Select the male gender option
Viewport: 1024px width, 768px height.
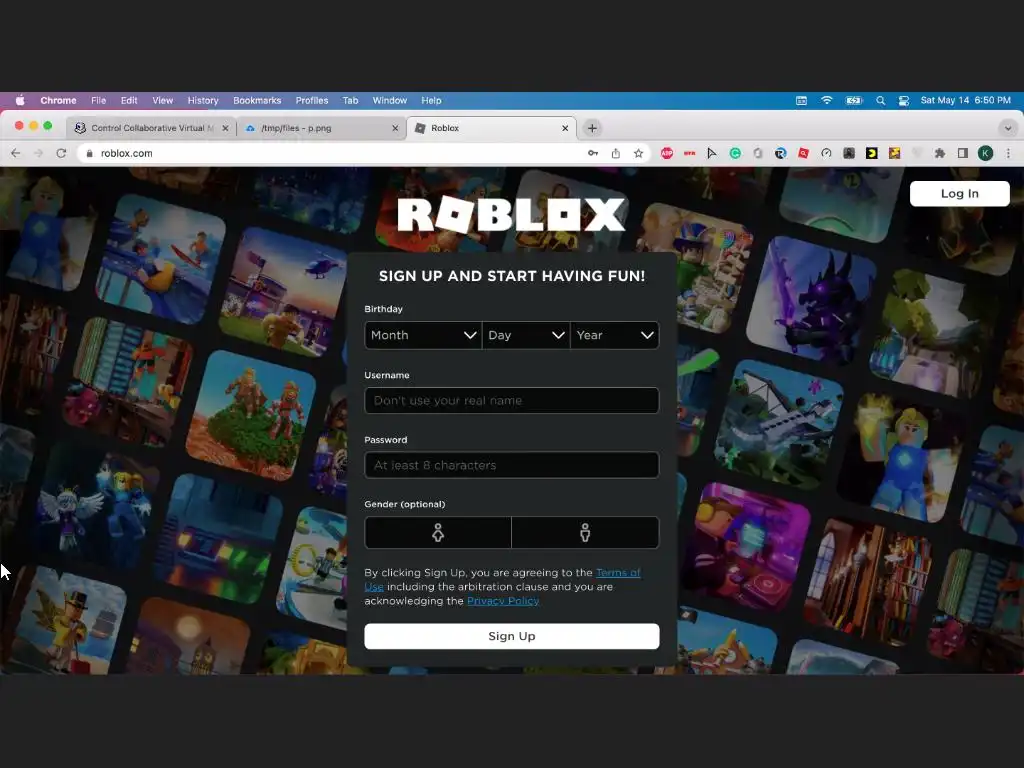pyautogui.click(x=585, y=532)
